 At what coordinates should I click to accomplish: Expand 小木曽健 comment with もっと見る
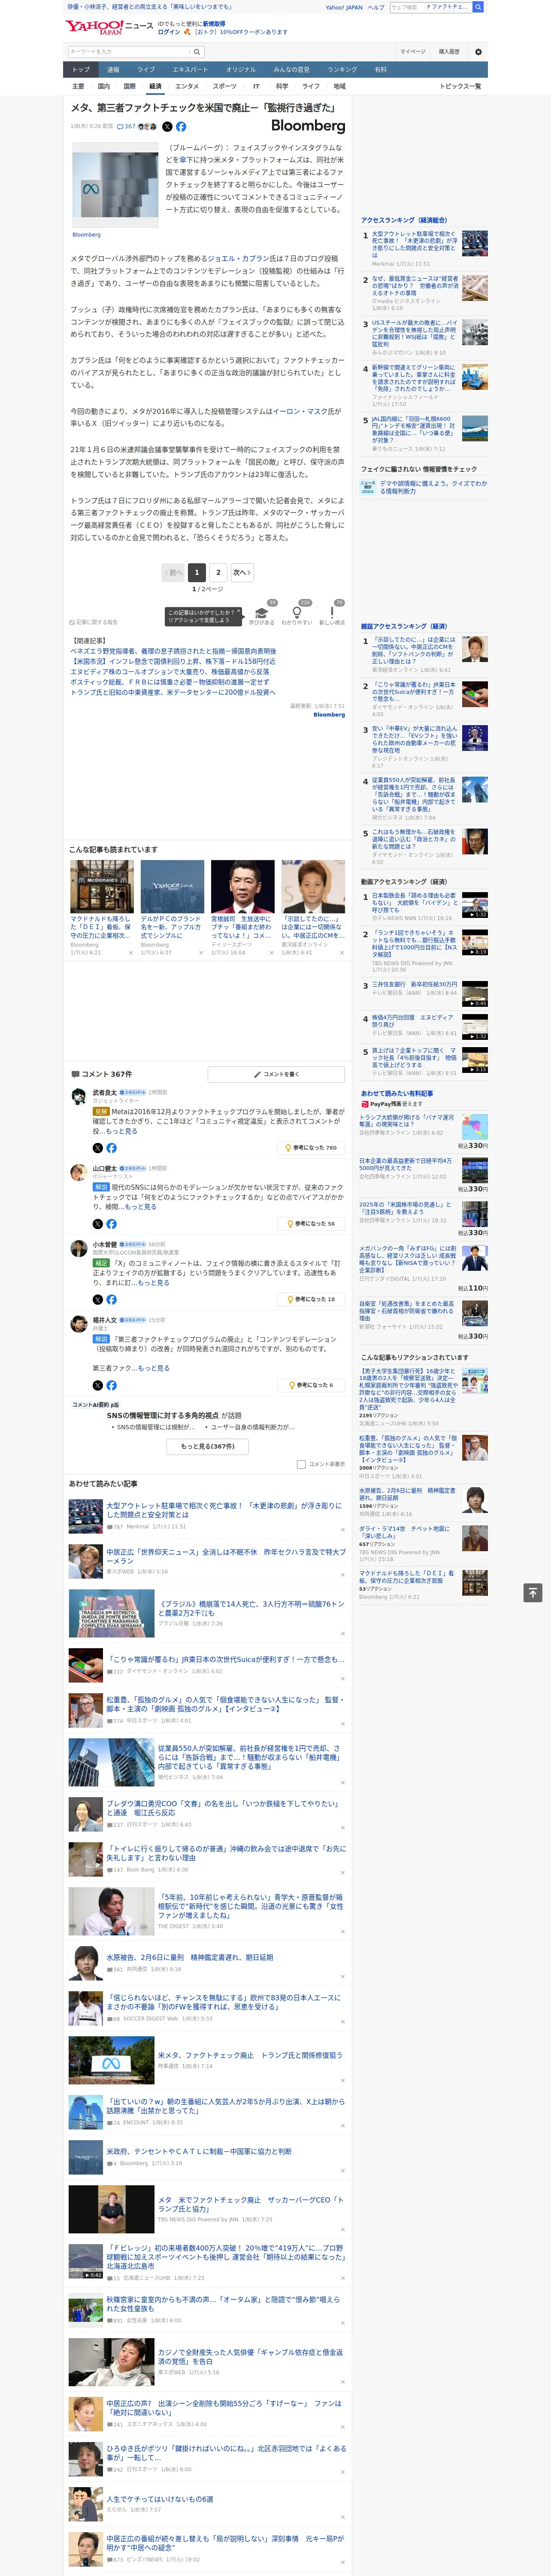coord(153,1283)
